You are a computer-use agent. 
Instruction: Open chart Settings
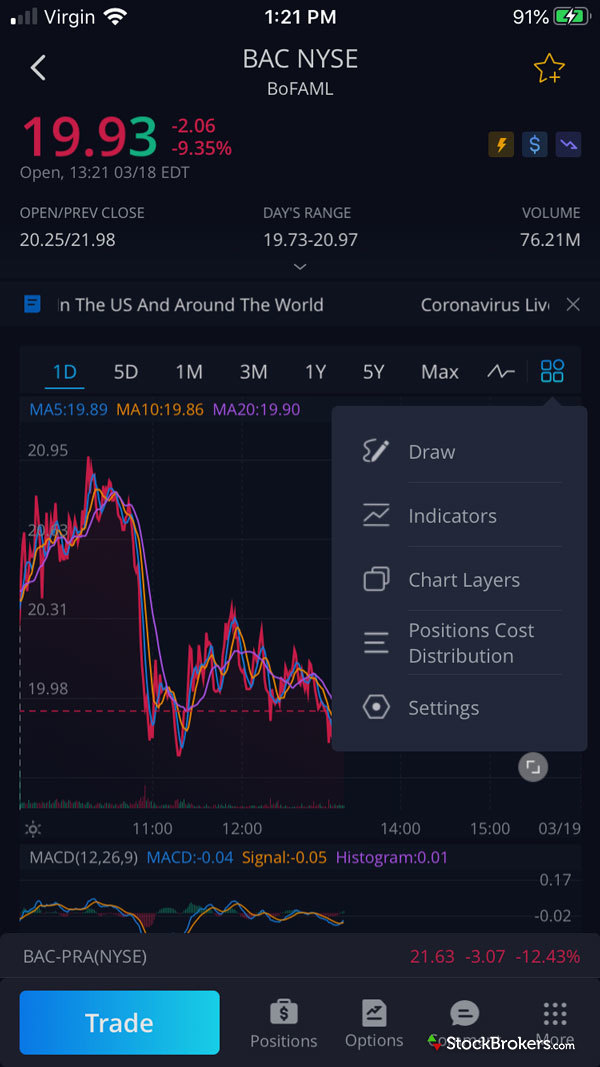pos(444,707)
